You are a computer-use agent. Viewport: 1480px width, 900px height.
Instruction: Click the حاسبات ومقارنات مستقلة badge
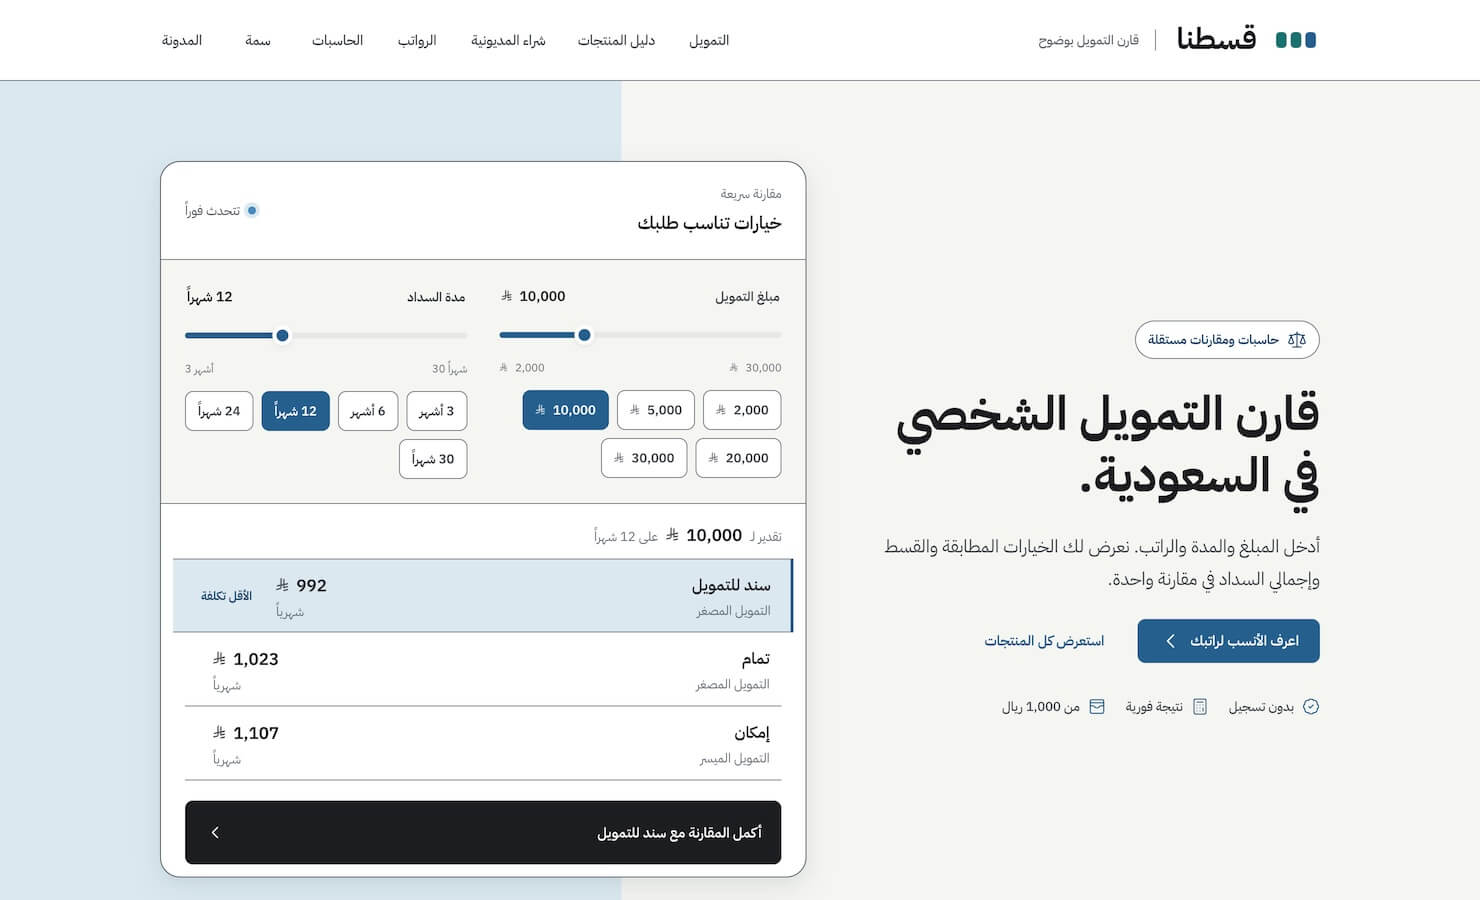coord(1227,340)
